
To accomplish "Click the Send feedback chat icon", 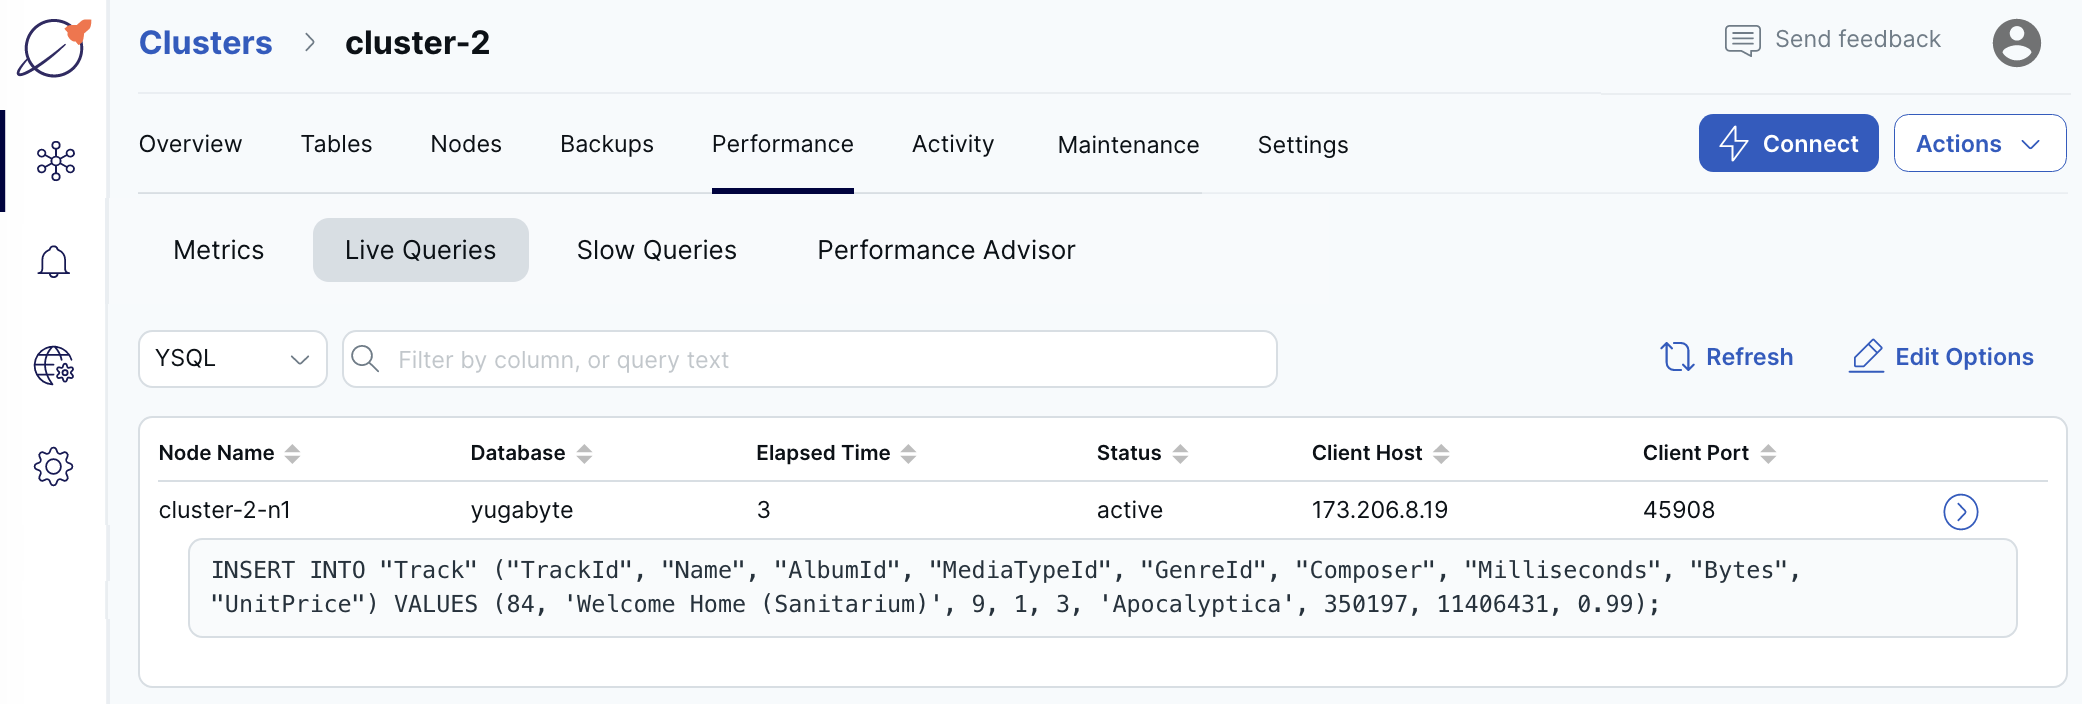I will pos(1742,41).
